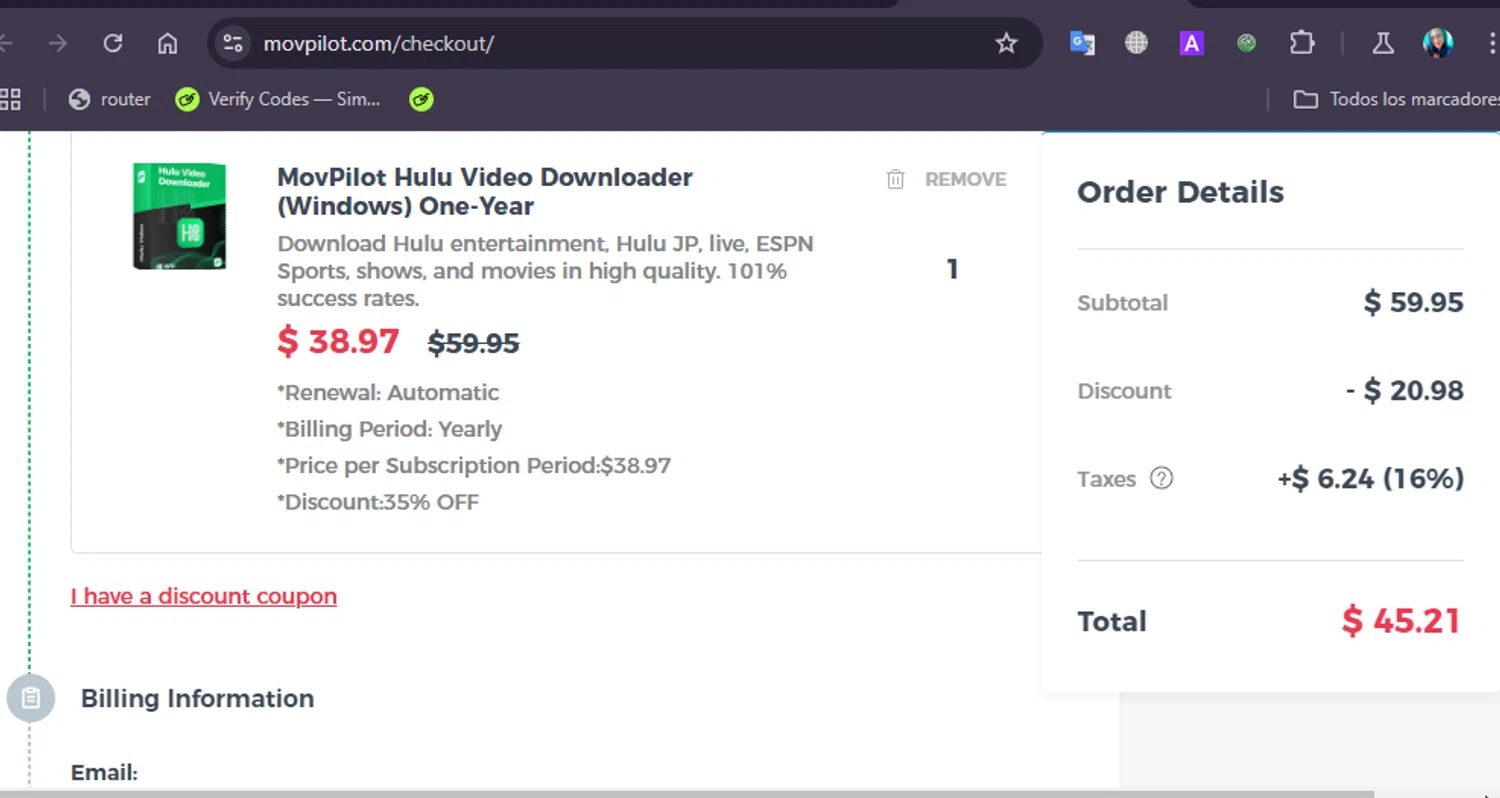Click the address bar URL movpilot.com/checkout/
The width and height of the screenshot is (1500, 798).
click(x=378, y=43)
